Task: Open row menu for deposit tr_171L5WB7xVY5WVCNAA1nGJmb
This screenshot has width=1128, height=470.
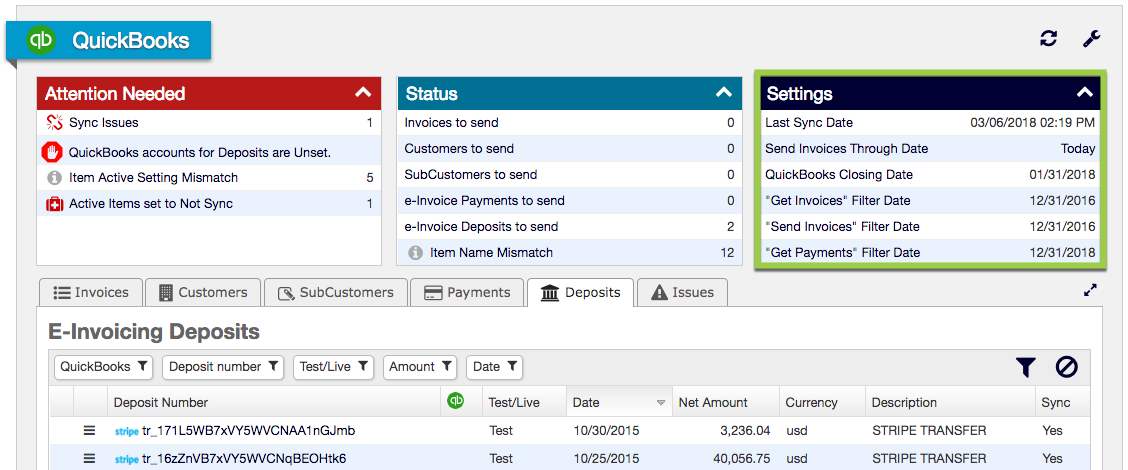Action: (89, 430)
